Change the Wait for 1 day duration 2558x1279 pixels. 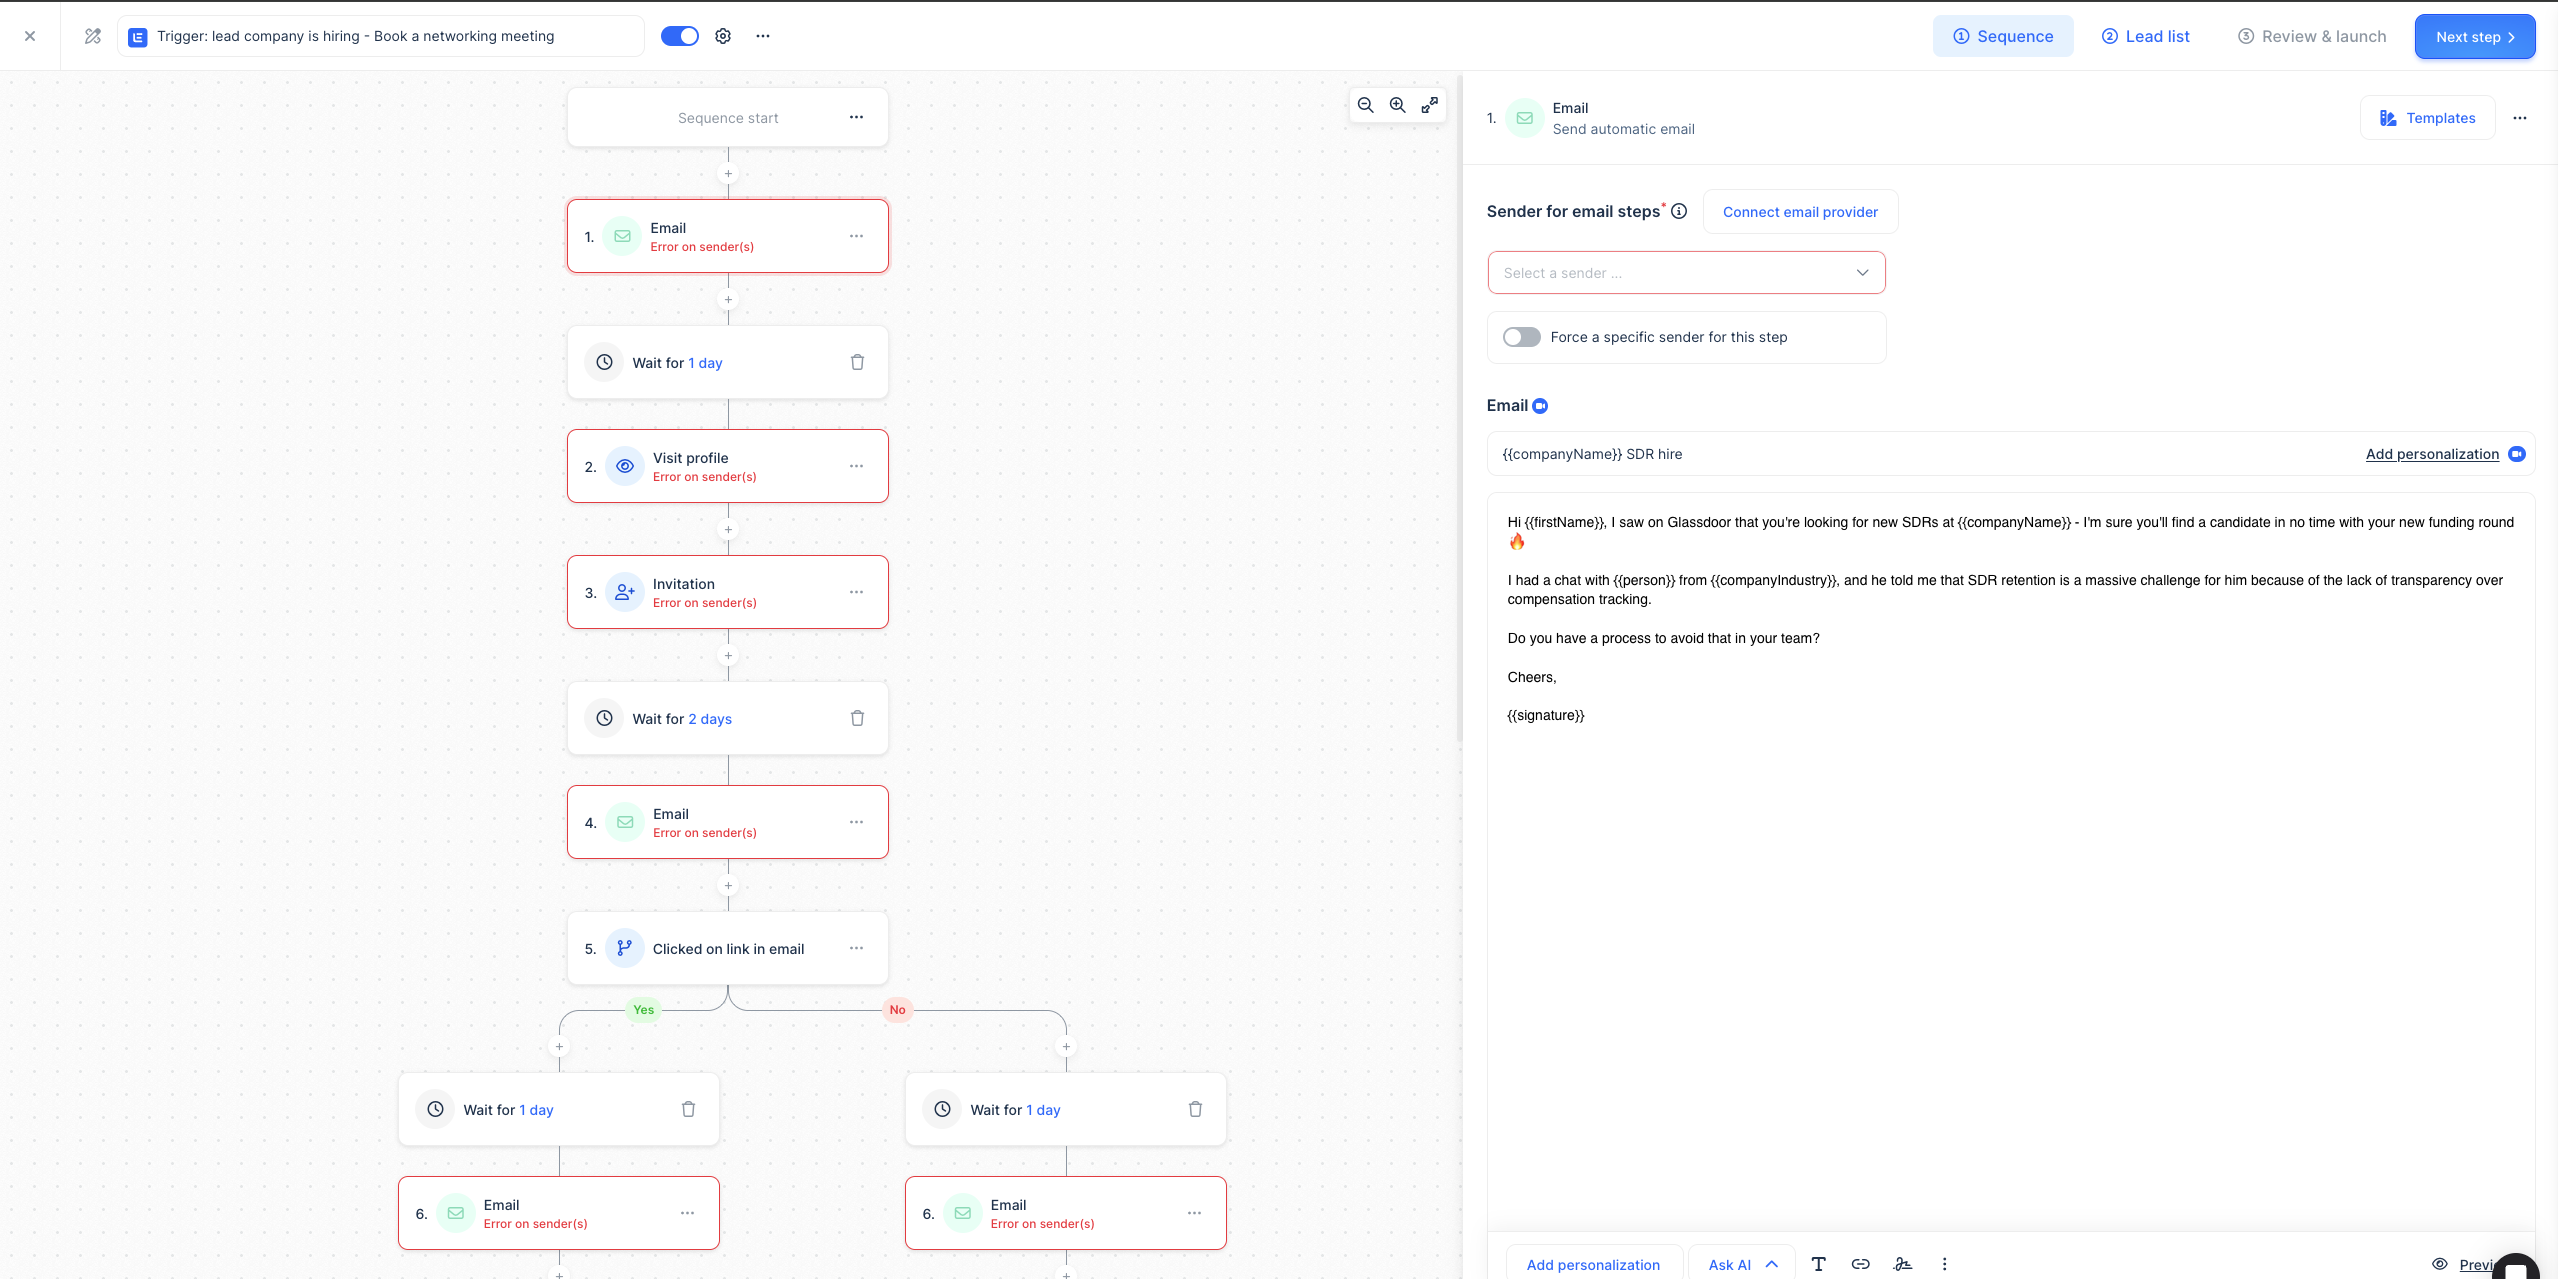pos(705,363)
